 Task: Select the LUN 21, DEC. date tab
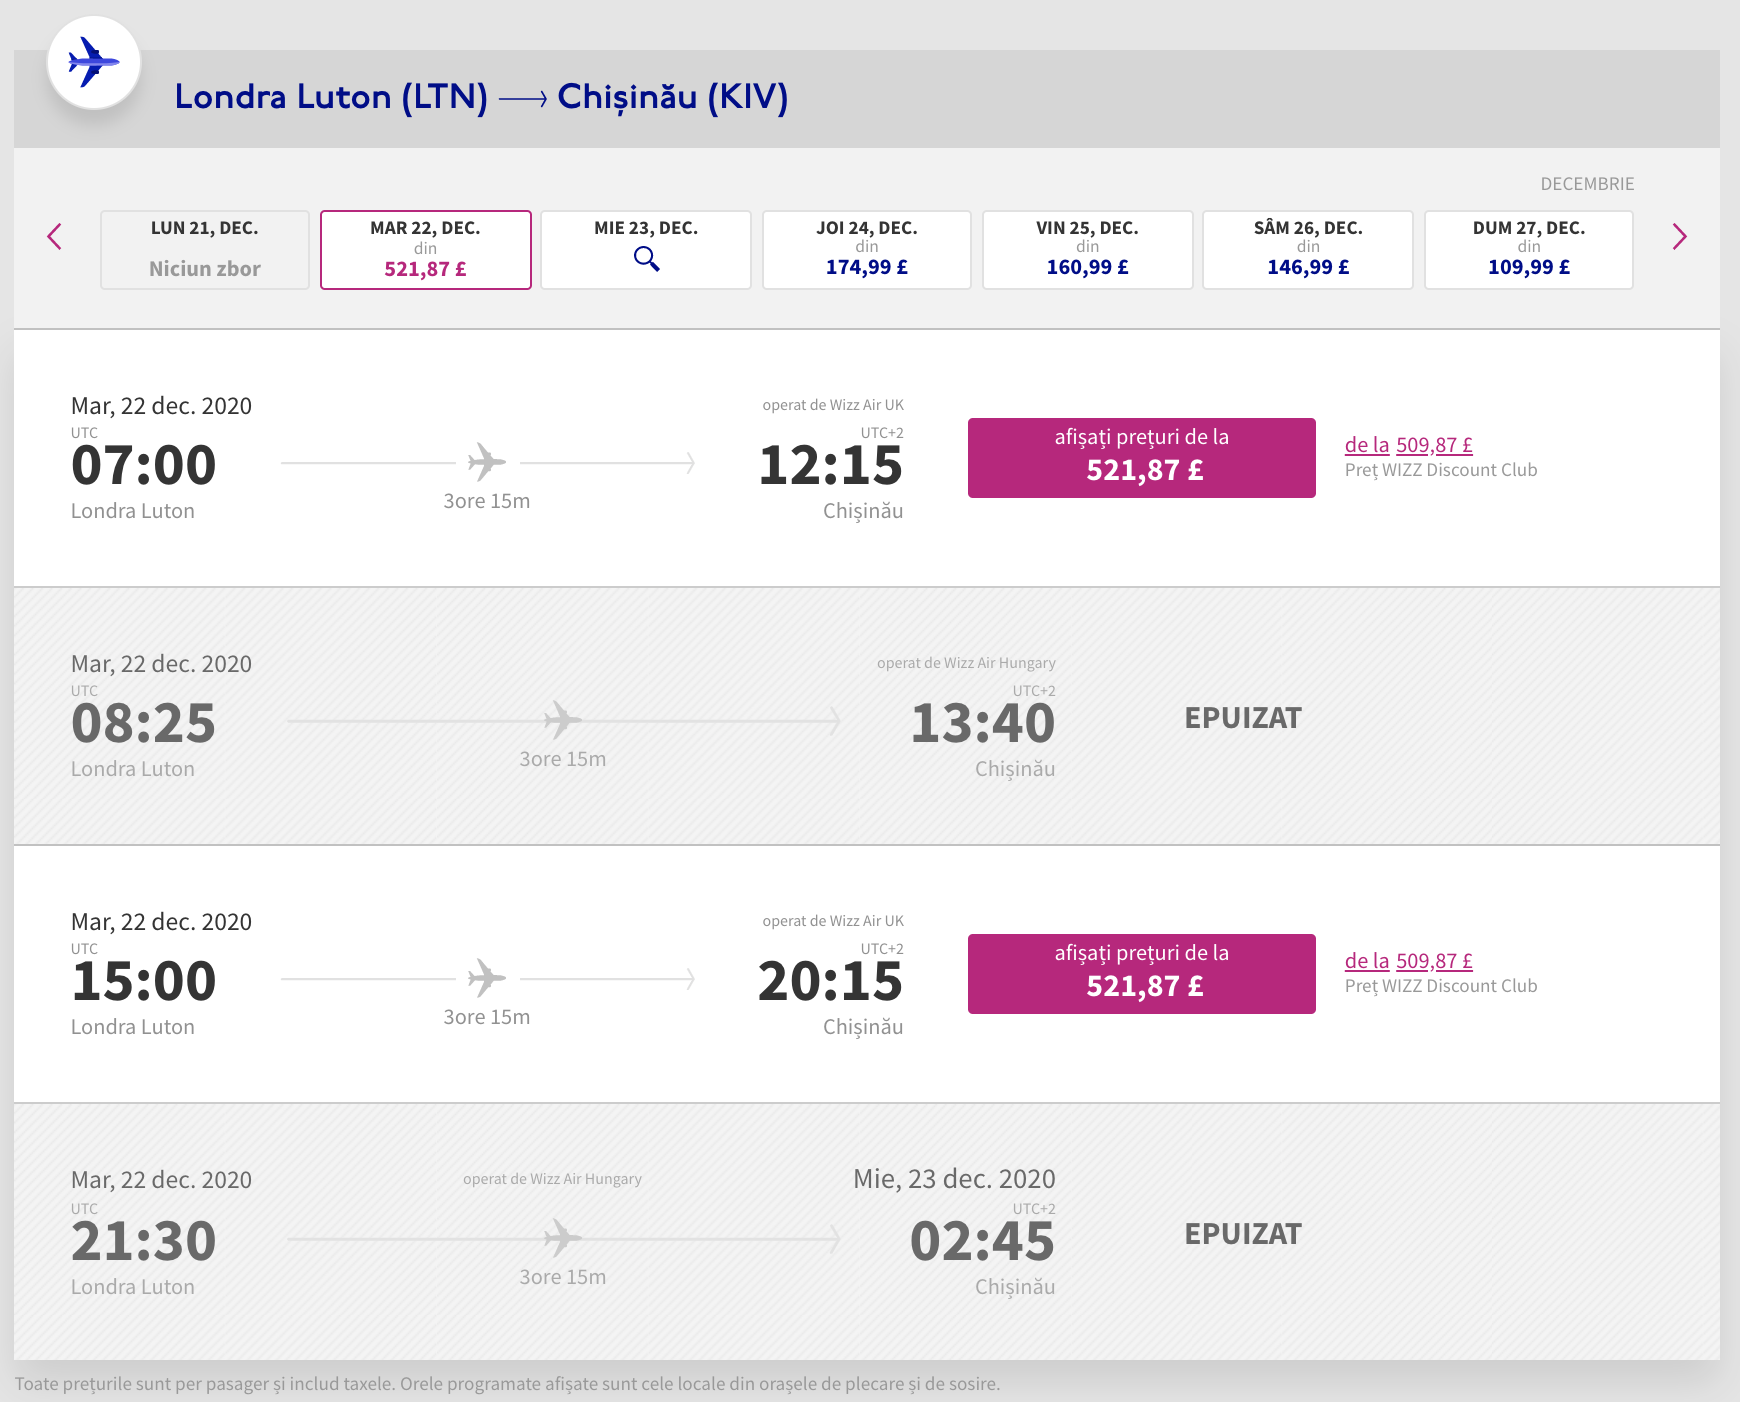point(205,249)
